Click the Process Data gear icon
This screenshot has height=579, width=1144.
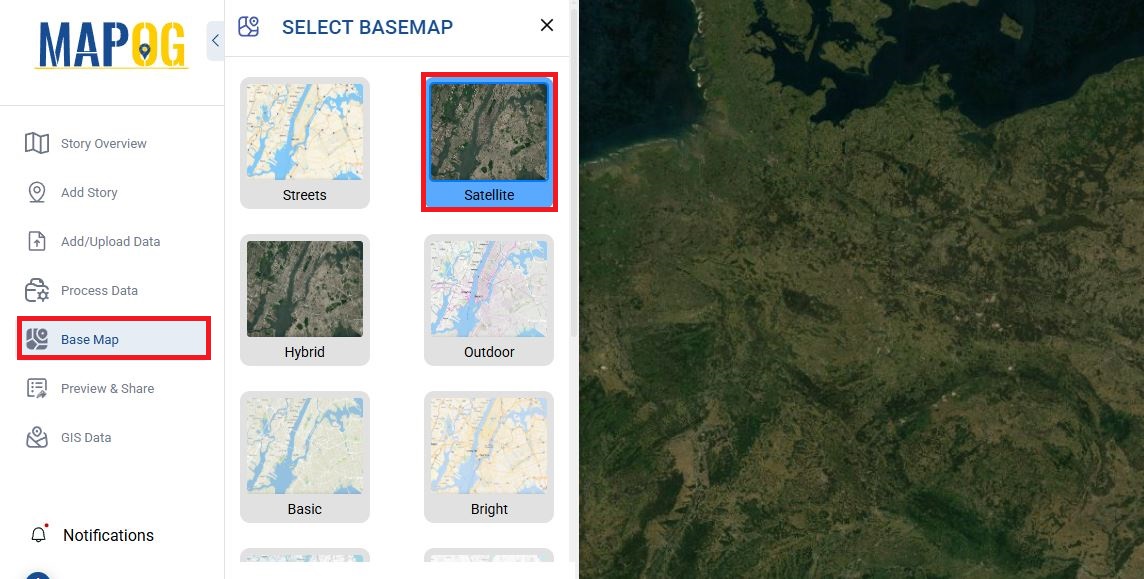pyautogui.click(x=37, y=290)
